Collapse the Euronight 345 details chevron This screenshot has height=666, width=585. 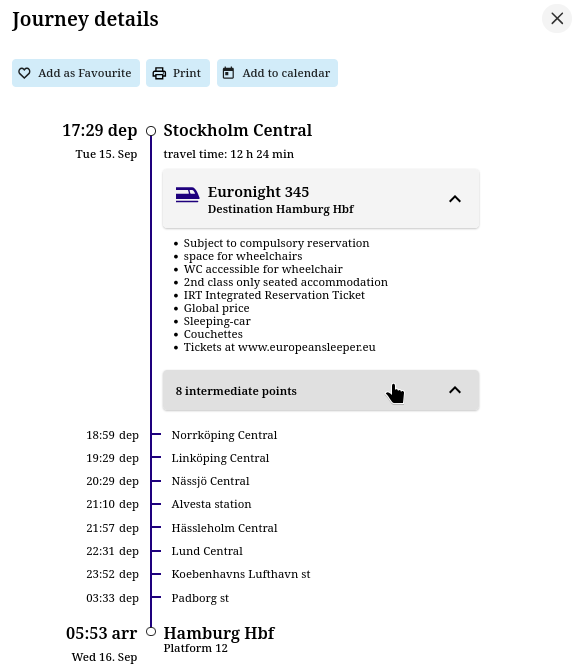click(455, 199)
